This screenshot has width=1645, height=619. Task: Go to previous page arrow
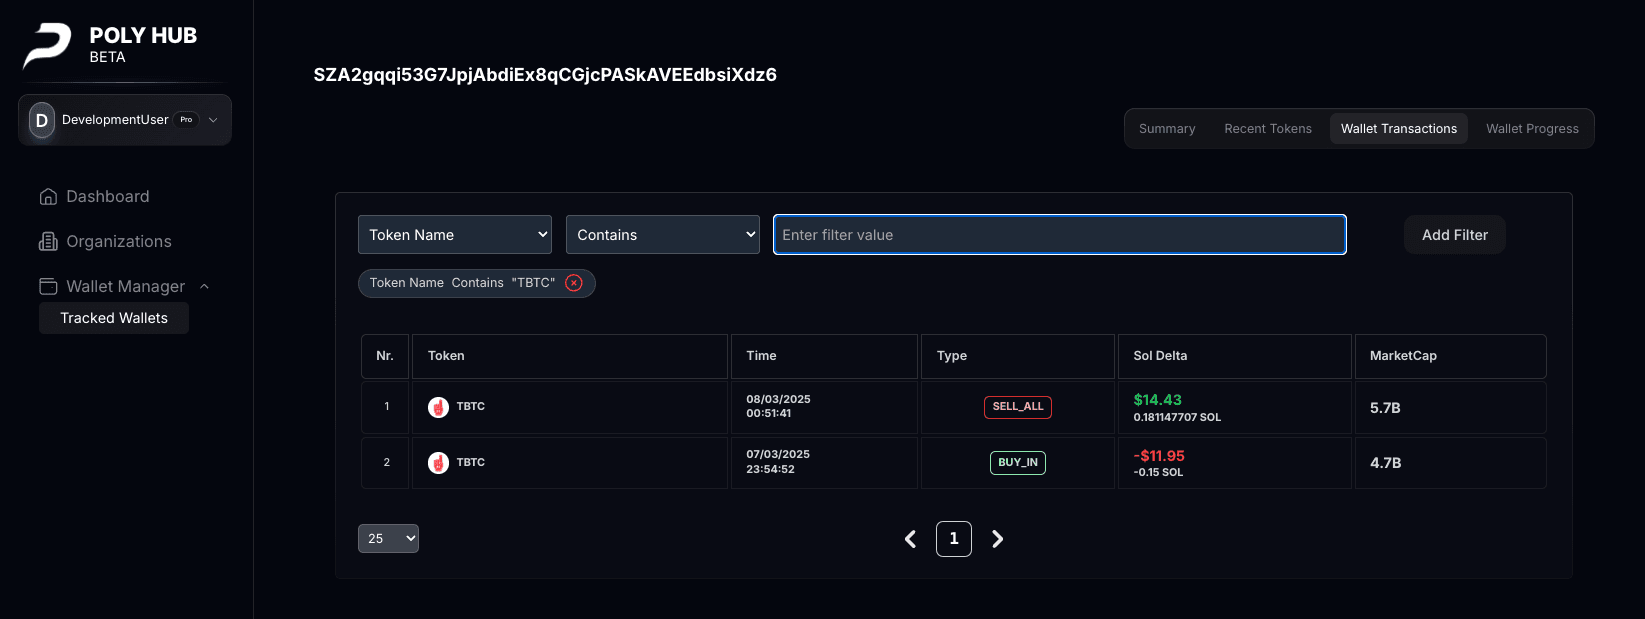910,539
